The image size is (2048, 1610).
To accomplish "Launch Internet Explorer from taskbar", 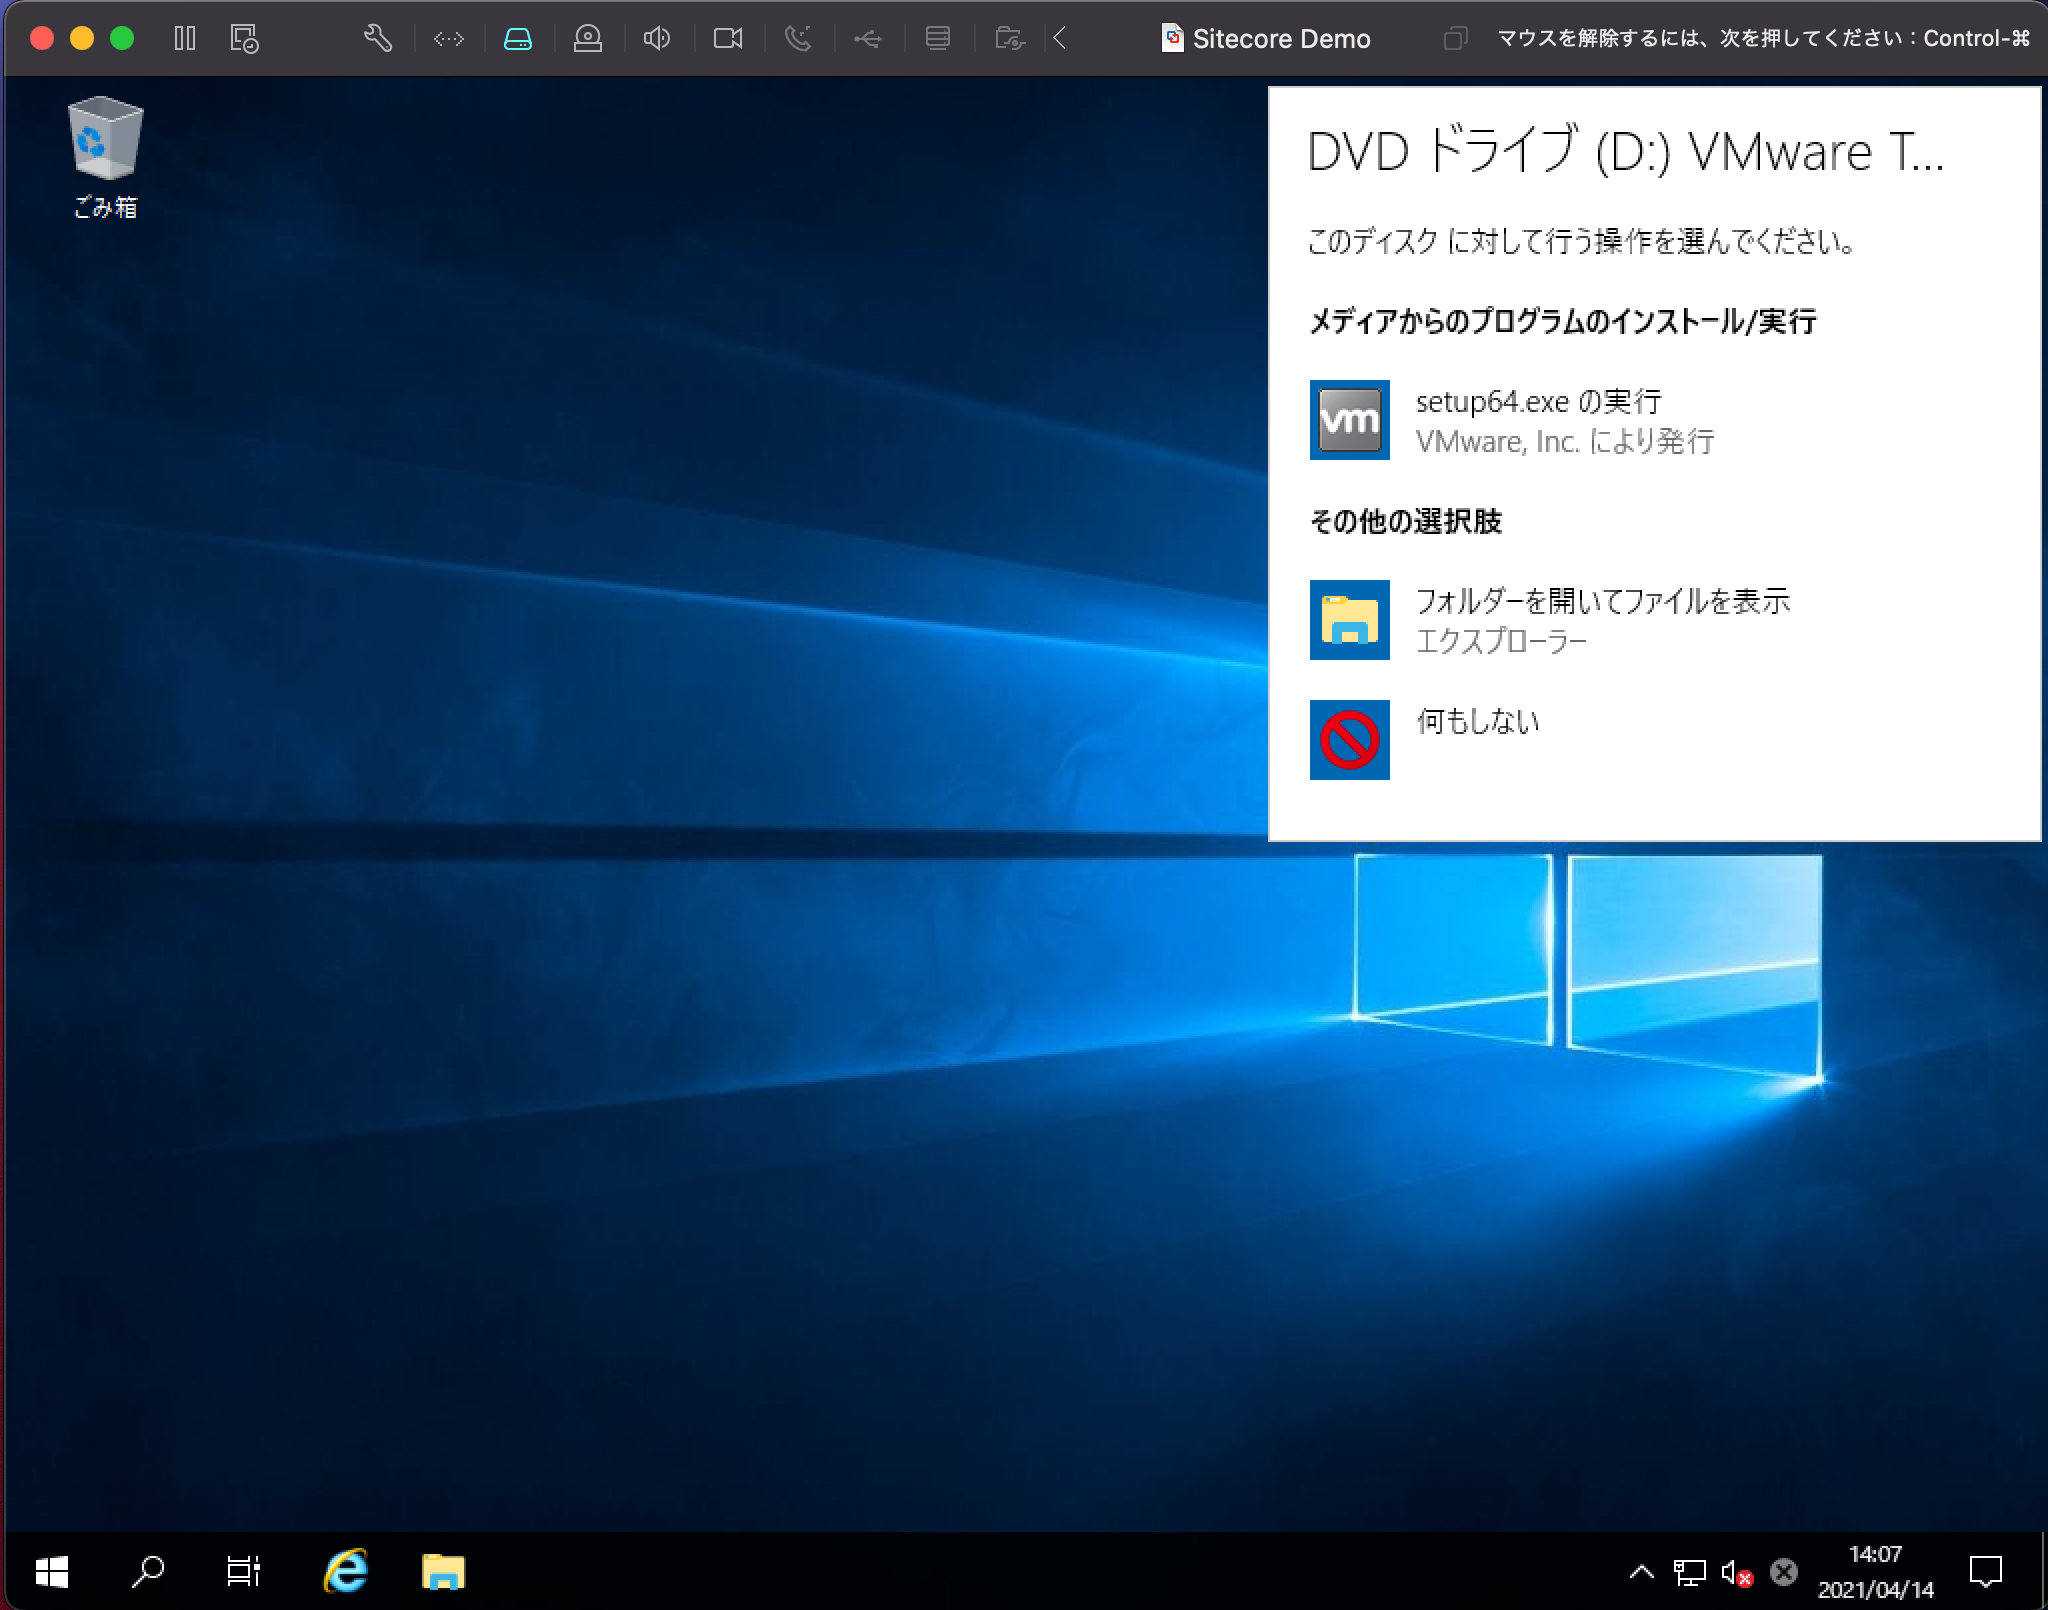I will [346, 1572].
